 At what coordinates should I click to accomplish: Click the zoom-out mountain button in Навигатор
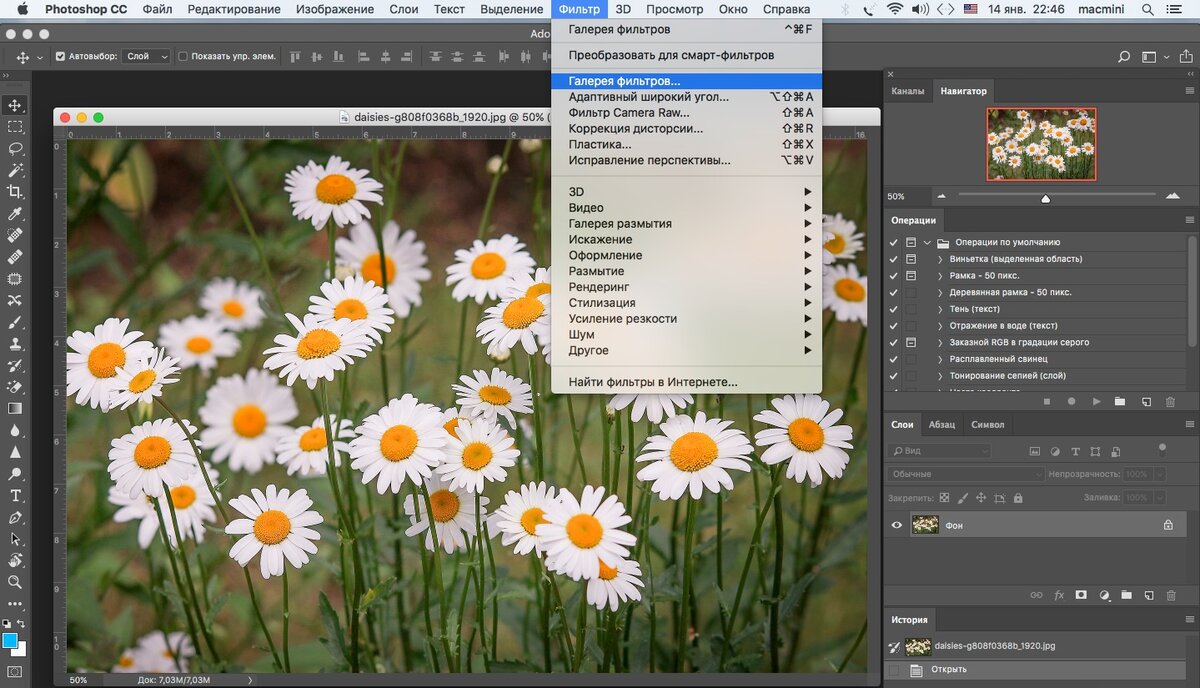pyautogui.click(x=941, y=196)
